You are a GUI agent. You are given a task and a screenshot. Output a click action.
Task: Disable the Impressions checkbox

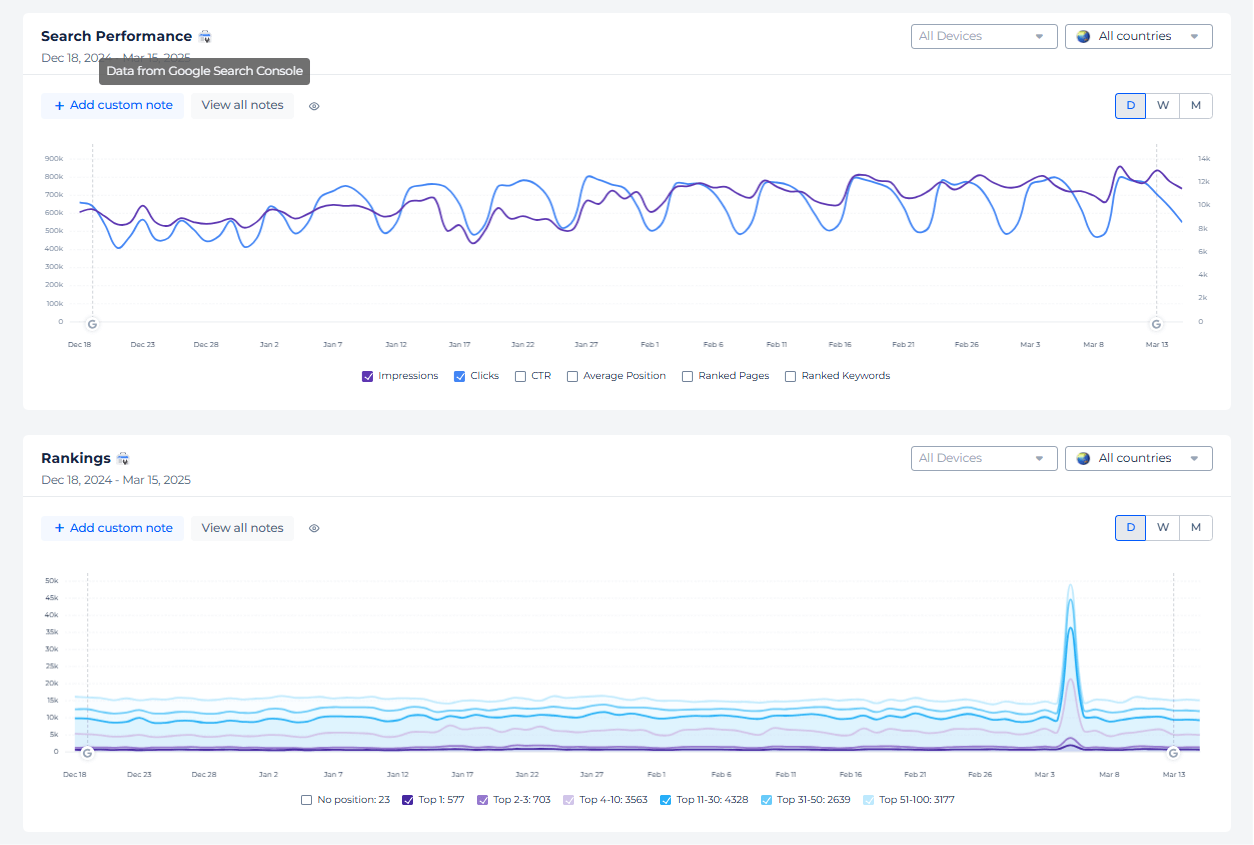(x=368, y=376)
